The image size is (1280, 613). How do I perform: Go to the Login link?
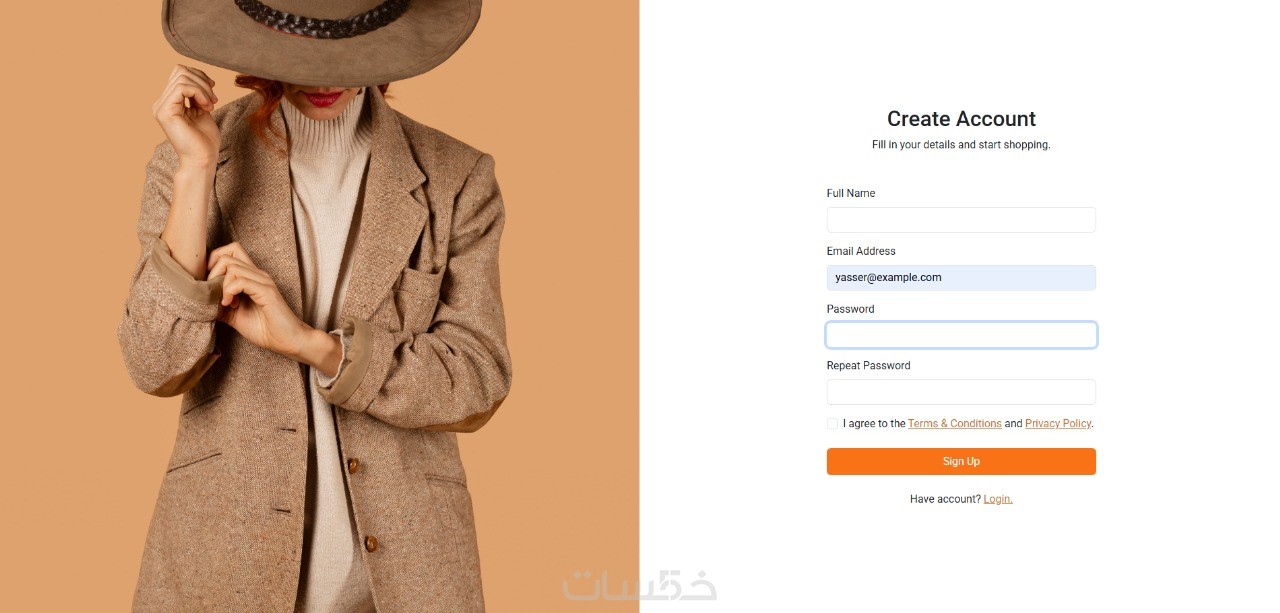pyautogui.click(x=997, y=499)
